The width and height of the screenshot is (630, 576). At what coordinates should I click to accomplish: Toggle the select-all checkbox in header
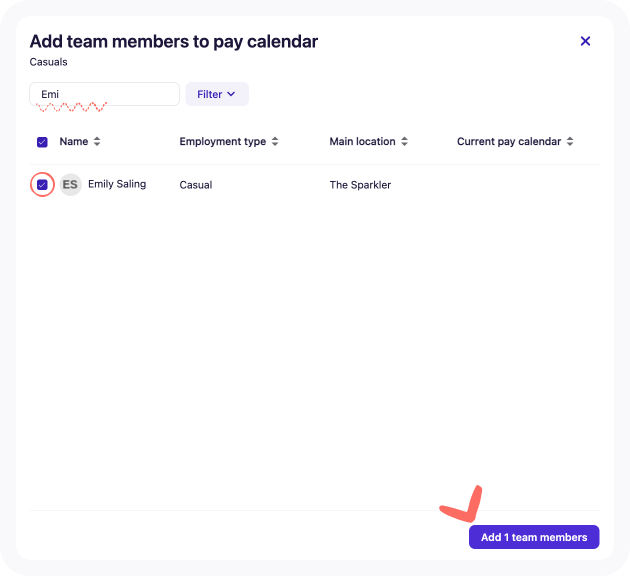pyautogui.click(x=42, y=142)
